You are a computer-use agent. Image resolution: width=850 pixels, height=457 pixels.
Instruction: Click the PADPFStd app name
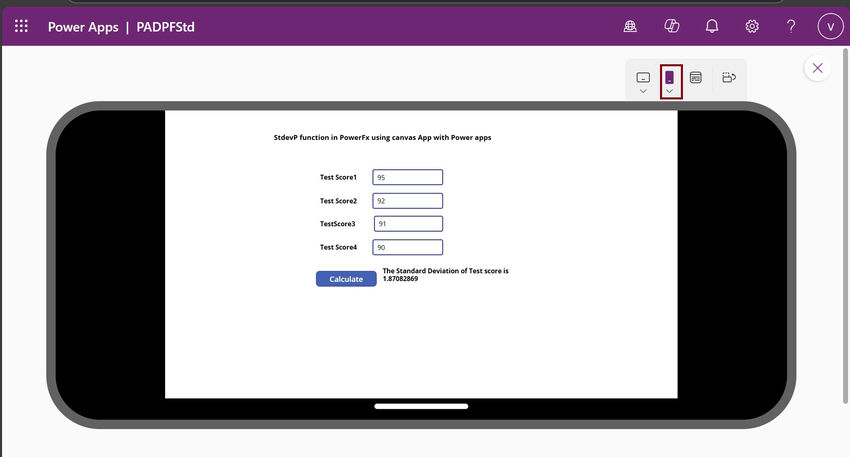click(x=165, y=27)
